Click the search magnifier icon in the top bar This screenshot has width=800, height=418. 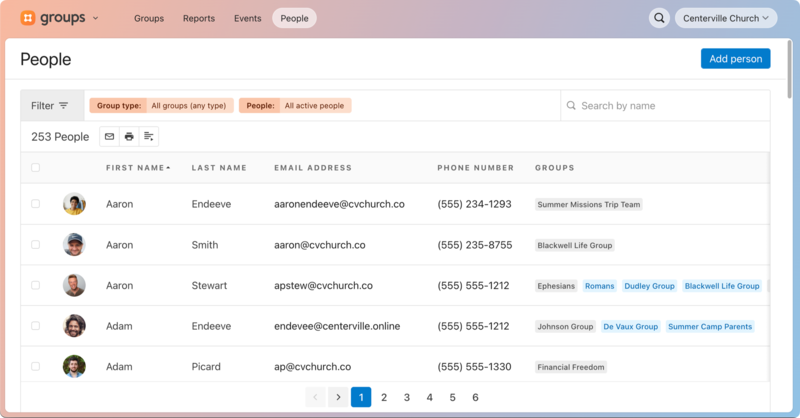point(659,18)
